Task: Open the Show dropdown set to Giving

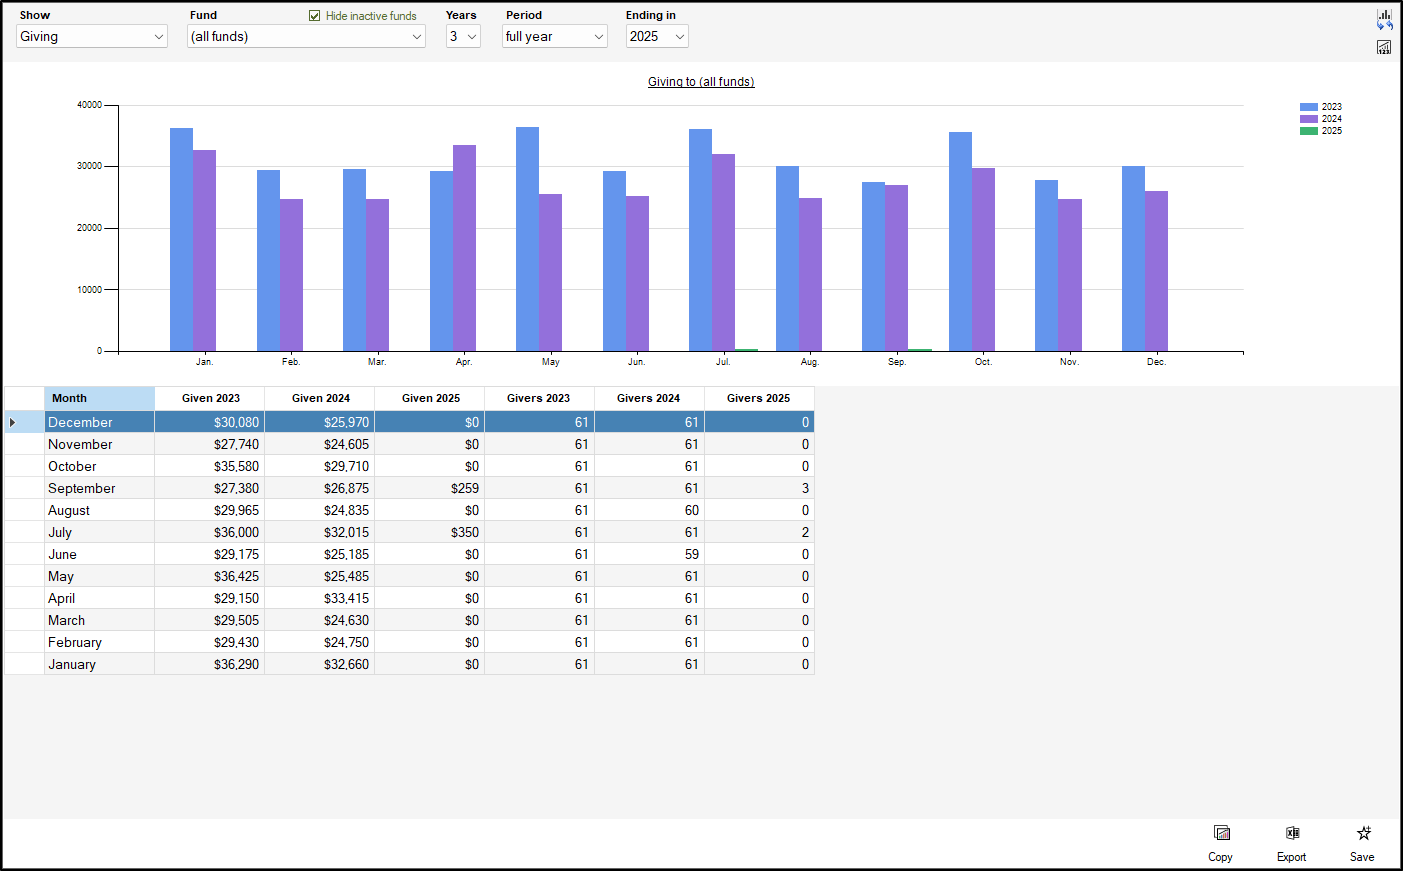Action: click(92, 37)
